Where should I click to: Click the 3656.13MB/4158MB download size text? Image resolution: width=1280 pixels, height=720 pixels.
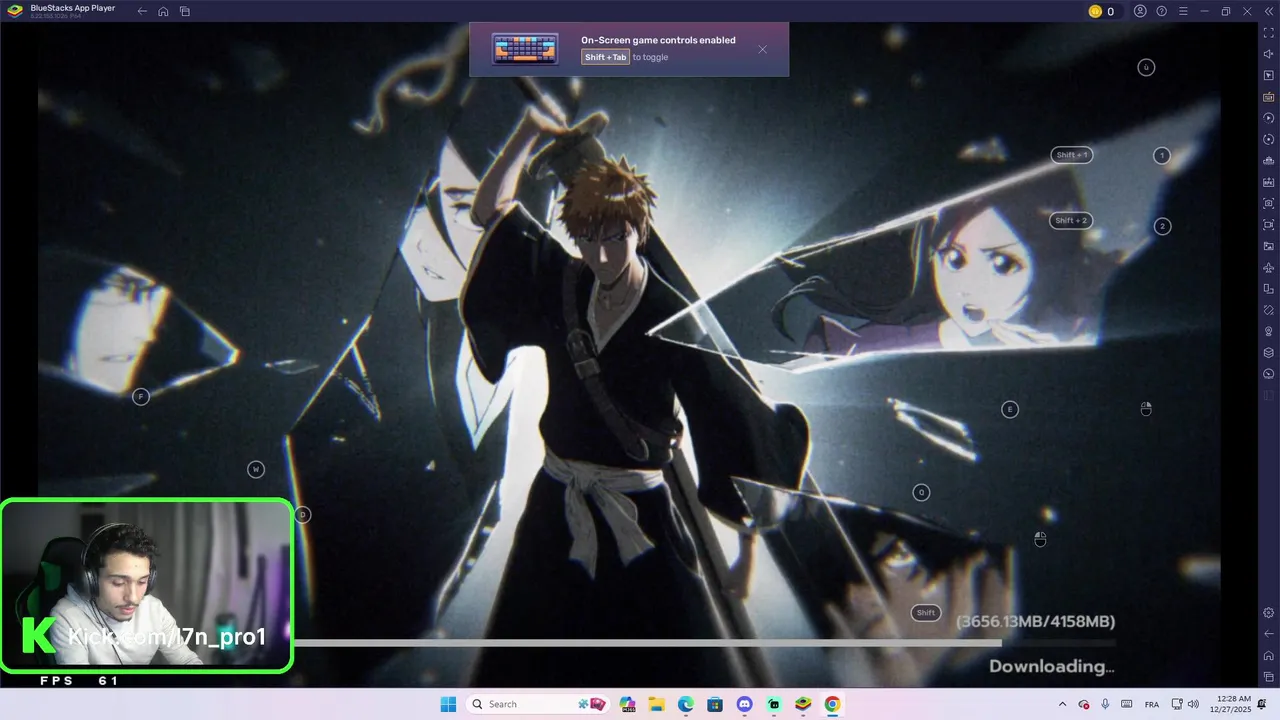click(1036, 621)
